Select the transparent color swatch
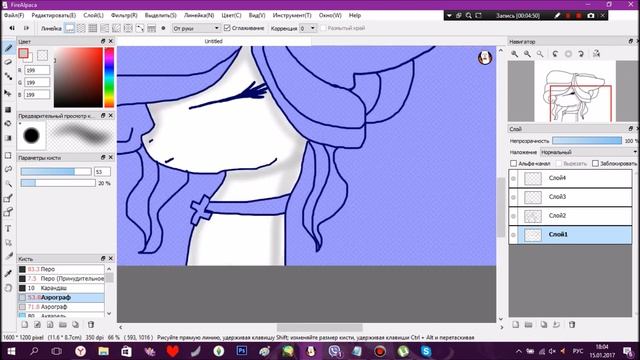The image size is (640, 360). tap(42, 55)
